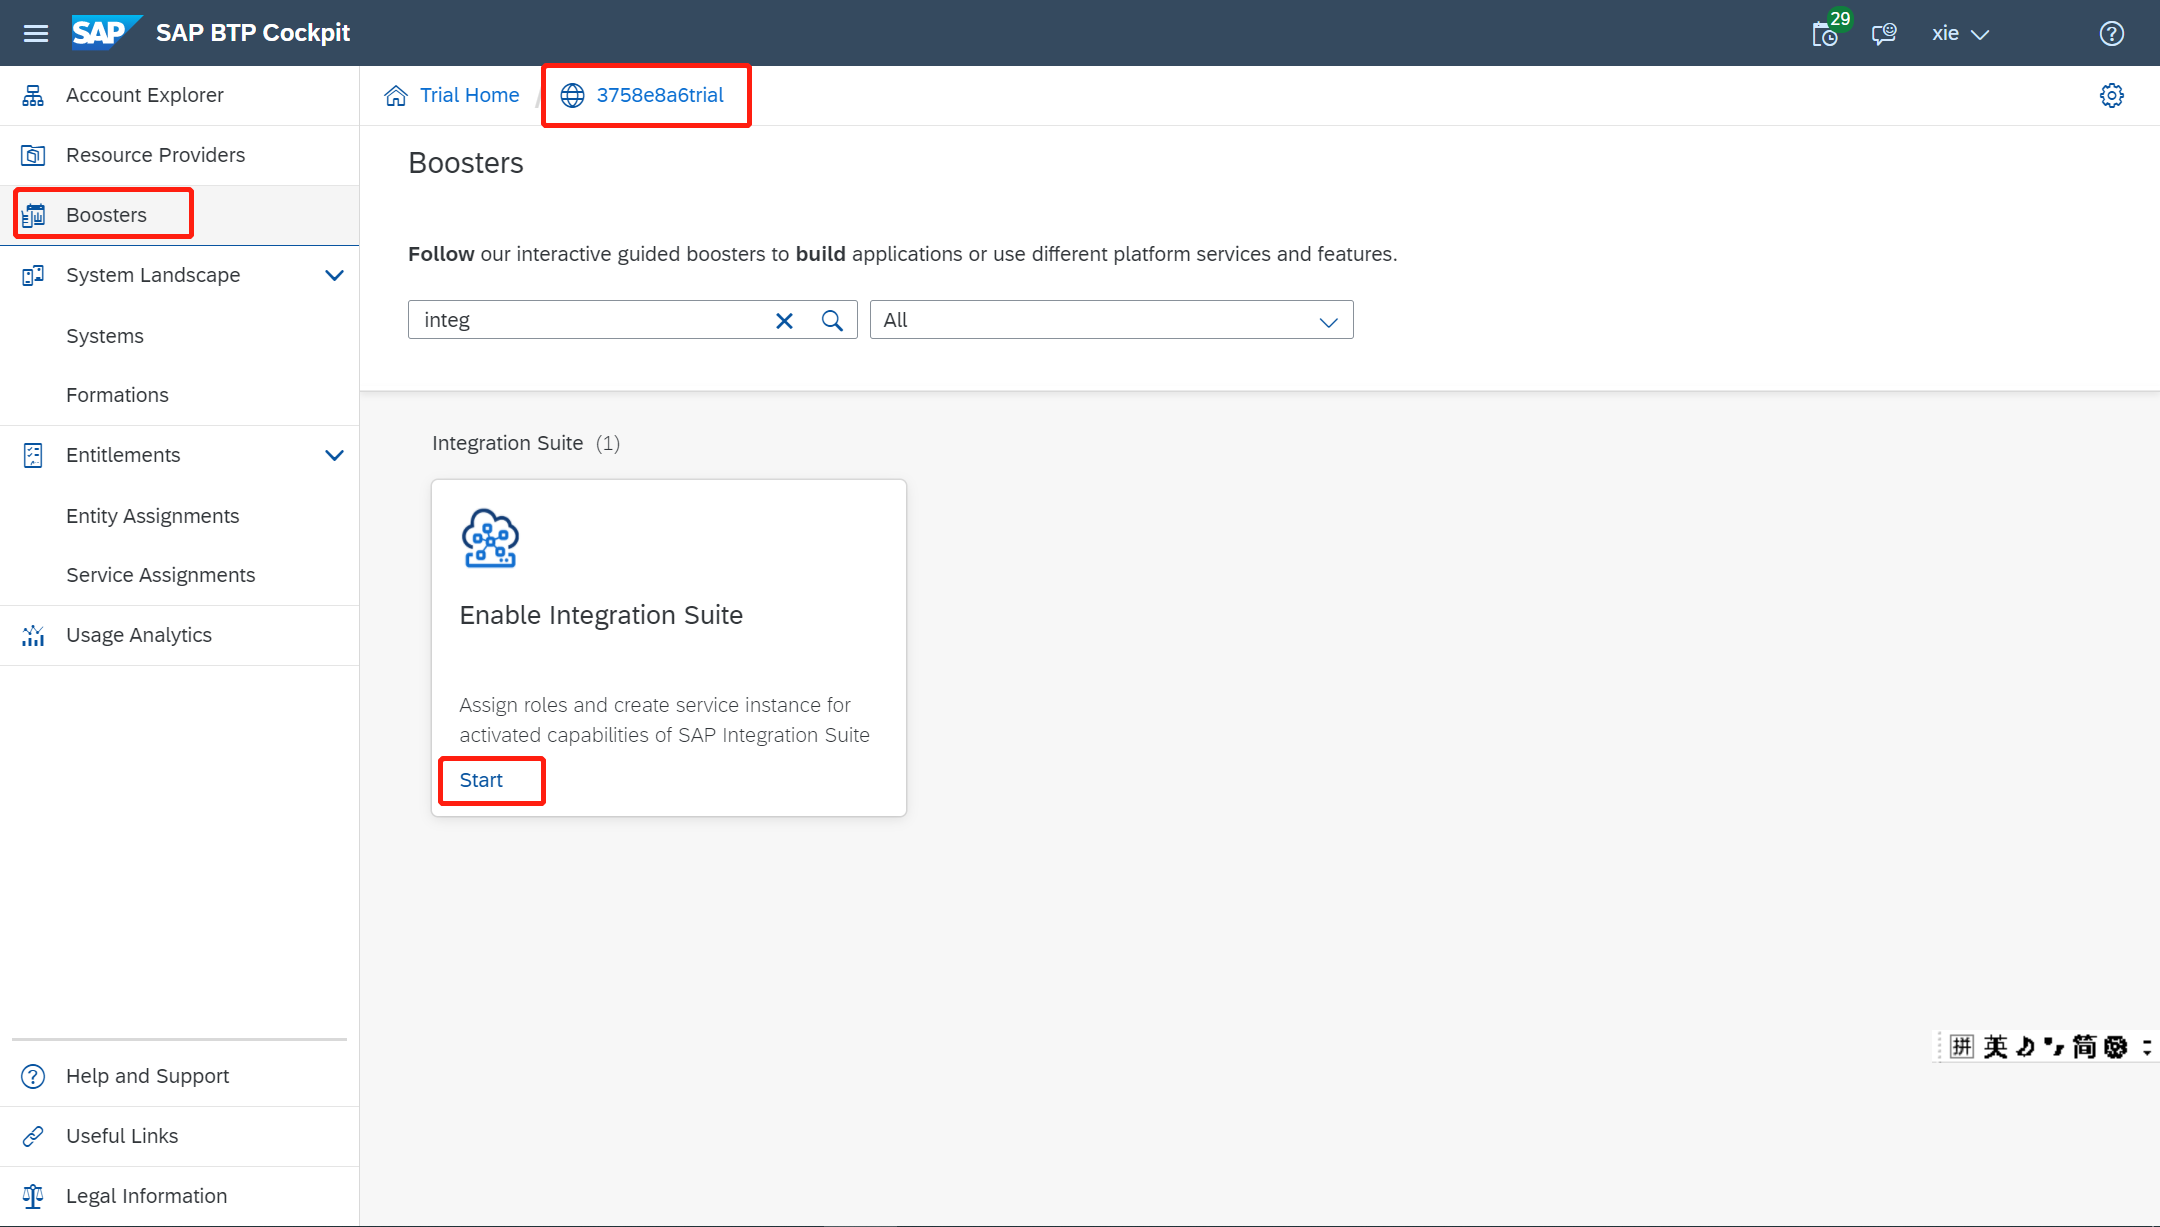
Task: Open the help question mark icon in header
Action: [x=2112, y=34]
